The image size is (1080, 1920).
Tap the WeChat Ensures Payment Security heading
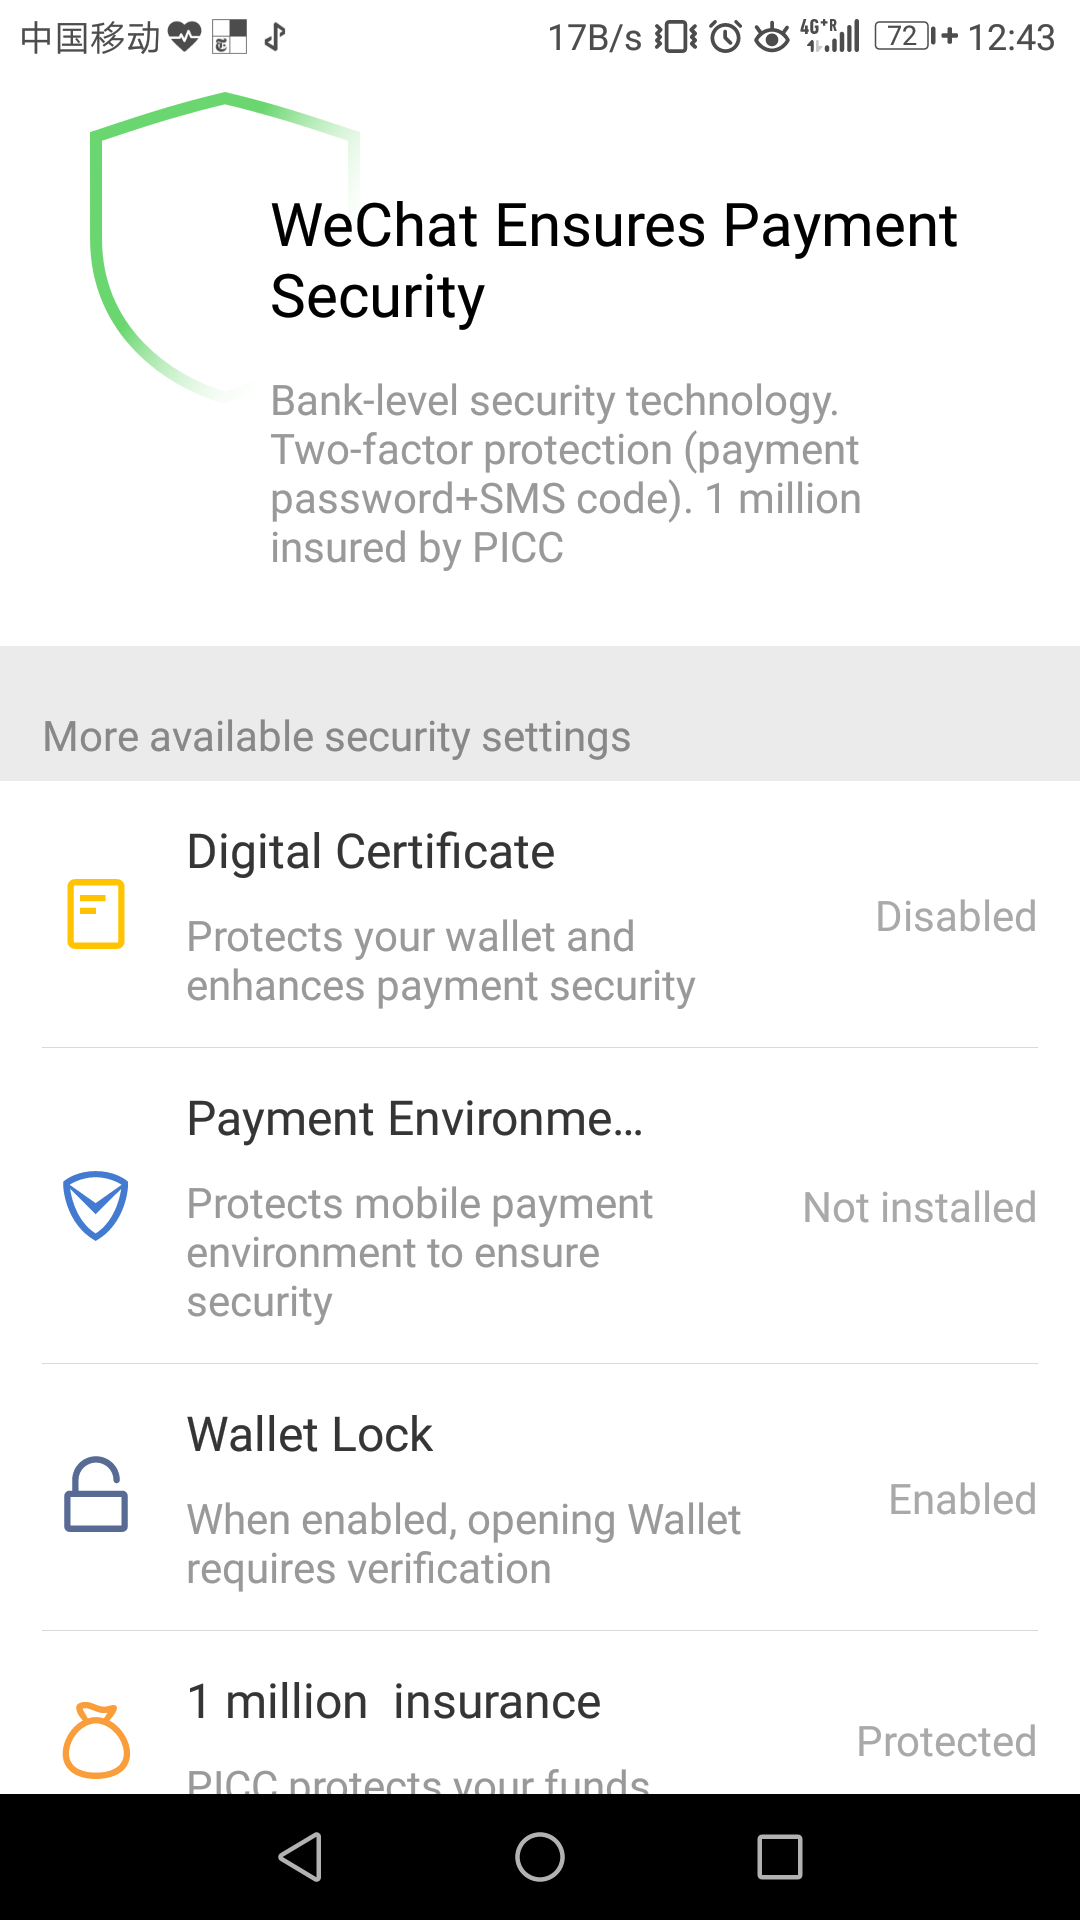[x=613, y=260]
